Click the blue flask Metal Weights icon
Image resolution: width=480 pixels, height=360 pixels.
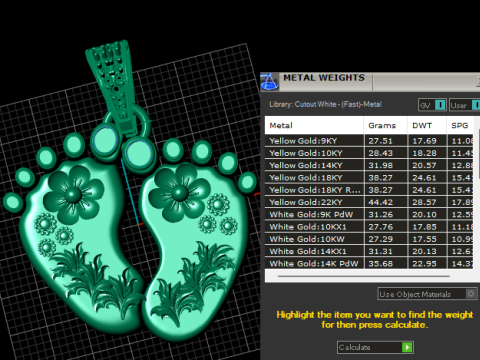point(269,82)
